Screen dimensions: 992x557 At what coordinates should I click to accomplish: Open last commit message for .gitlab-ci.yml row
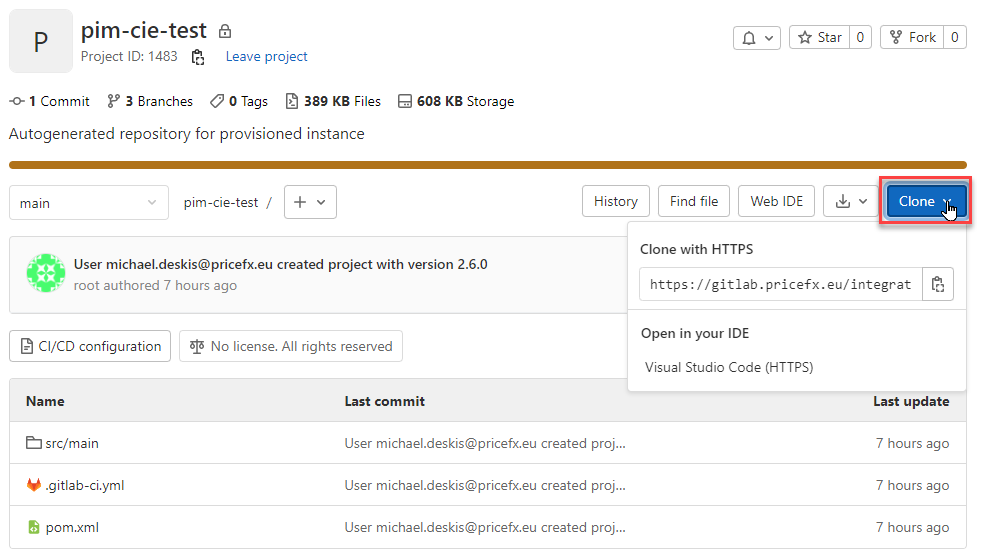[485, 485]
